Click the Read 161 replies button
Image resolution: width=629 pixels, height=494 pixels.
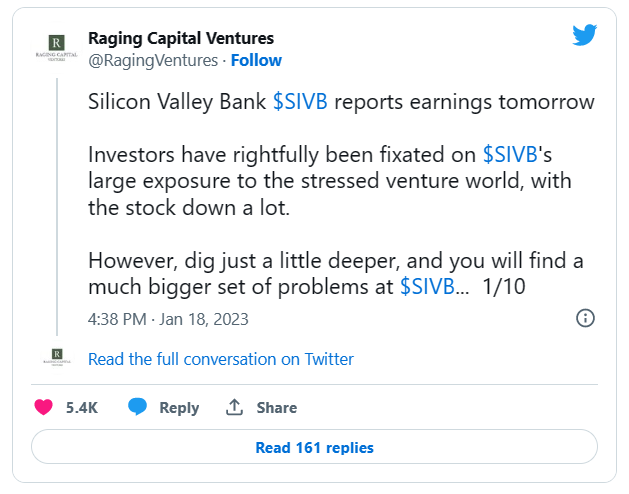(314, 447)
